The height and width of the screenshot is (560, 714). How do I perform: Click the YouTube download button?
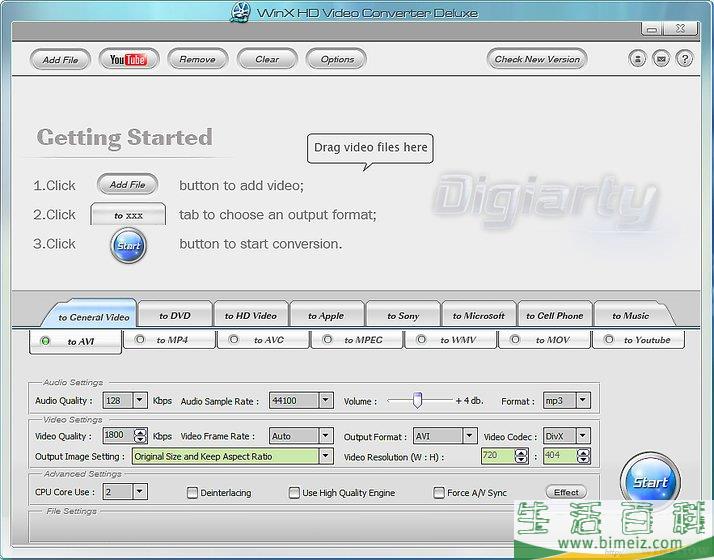[129, 59]
